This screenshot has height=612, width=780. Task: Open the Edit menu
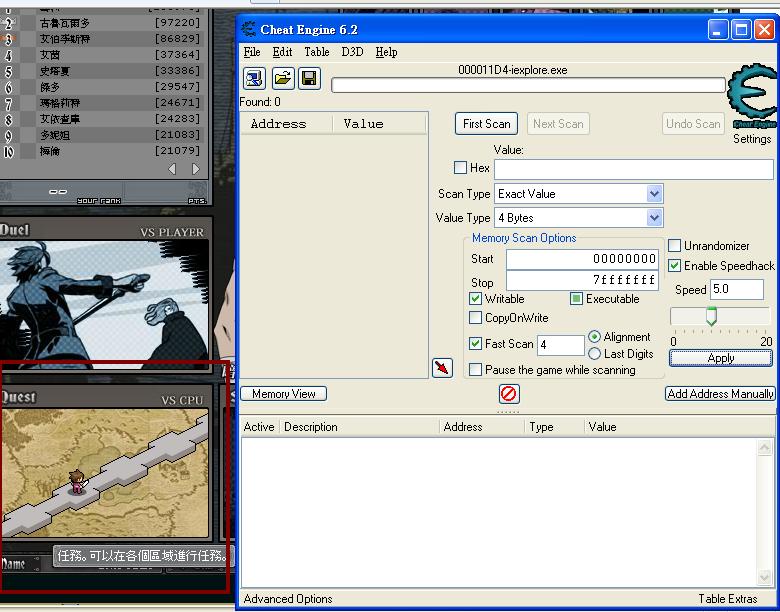point(282,52)
